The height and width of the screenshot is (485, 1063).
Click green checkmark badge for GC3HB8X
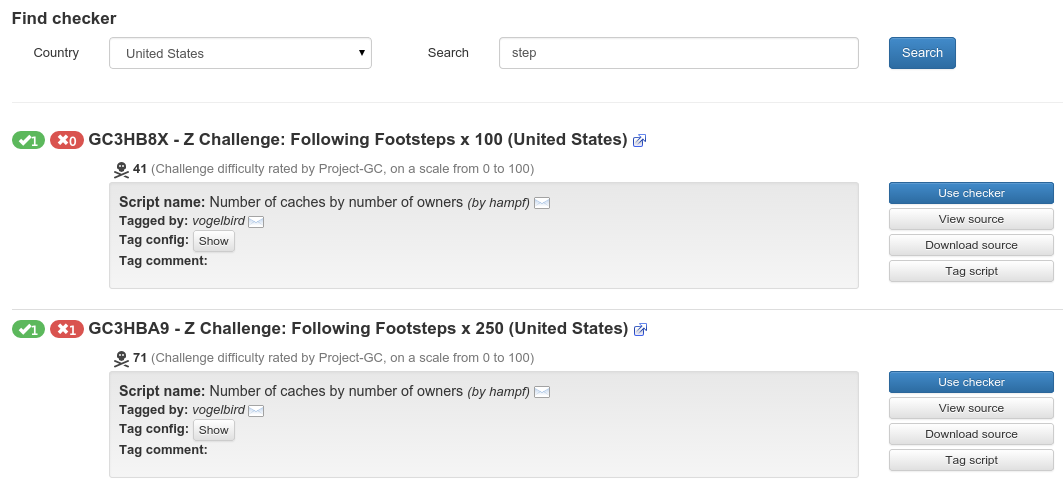point(28,140)
